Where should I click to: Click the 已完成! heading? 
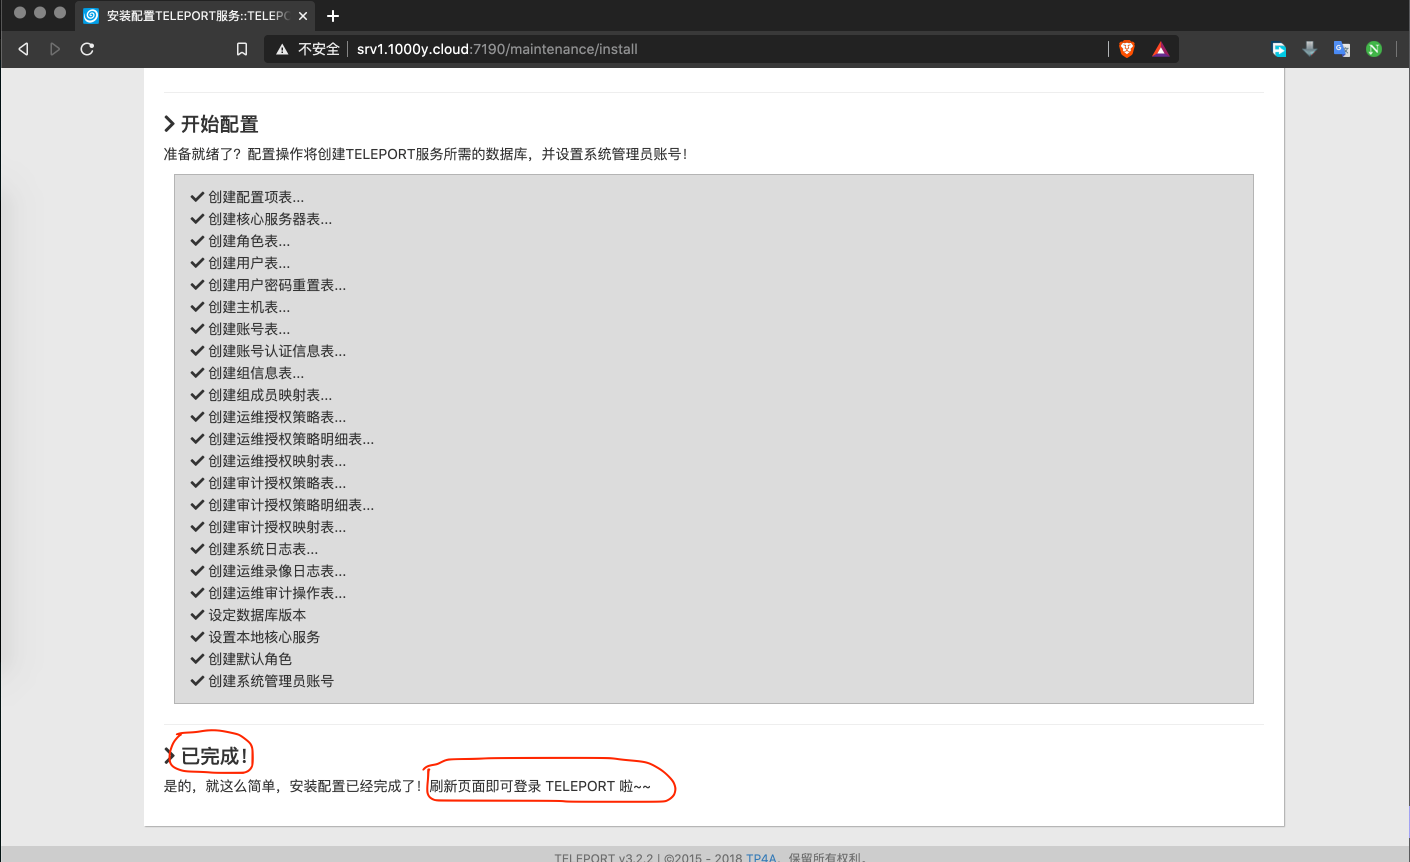(x=206, y=756)
